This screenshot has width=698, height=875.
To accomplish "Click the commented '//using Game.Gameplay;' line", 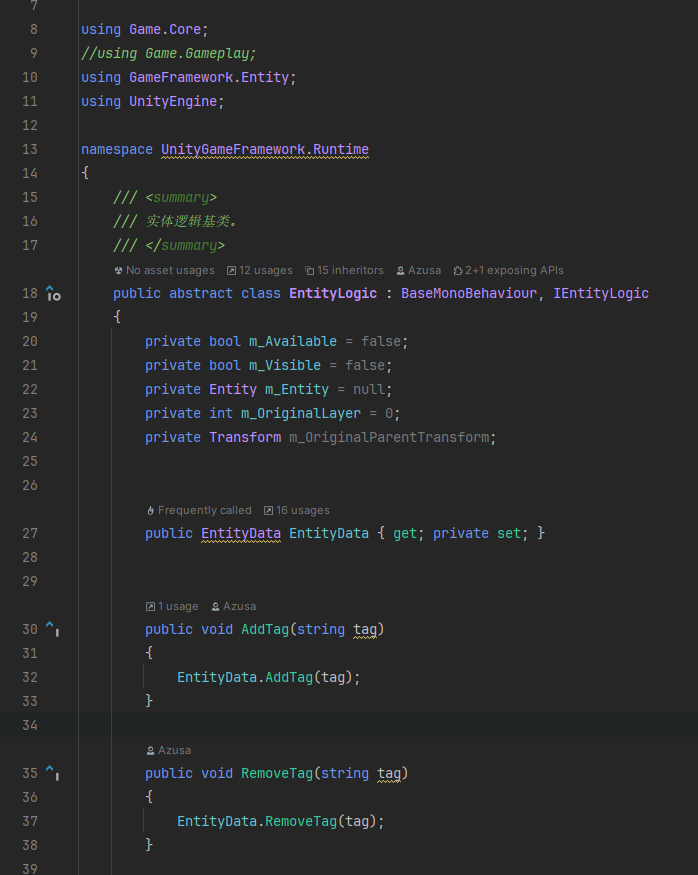I will (x=169, y=54).
